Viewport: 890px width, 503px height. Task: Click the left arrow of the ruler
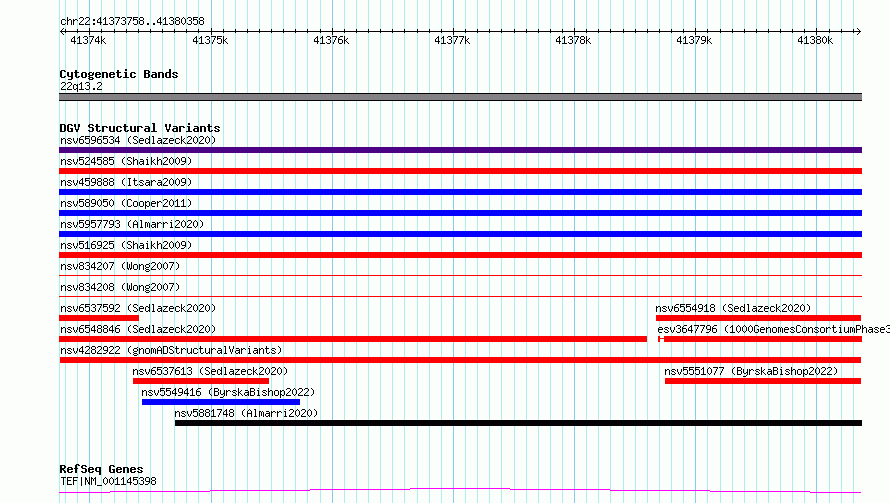pos(62,31)
